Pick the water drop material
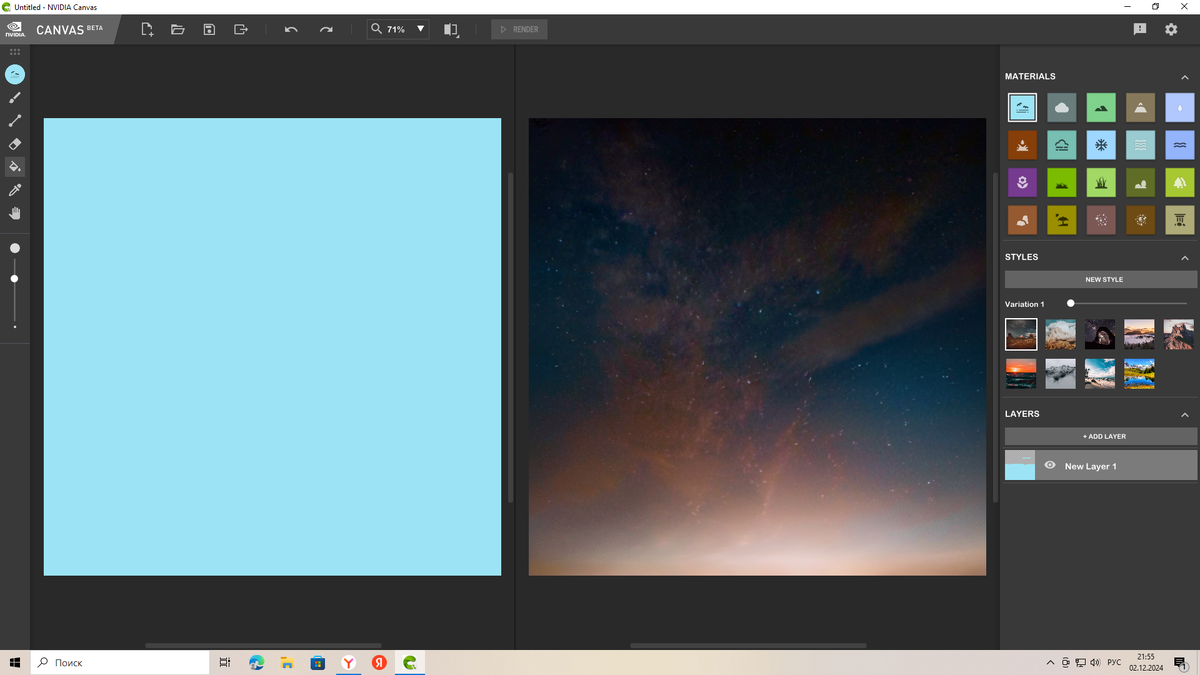The height and width of the screenshot is (675, 1200). pos(1180,107)
